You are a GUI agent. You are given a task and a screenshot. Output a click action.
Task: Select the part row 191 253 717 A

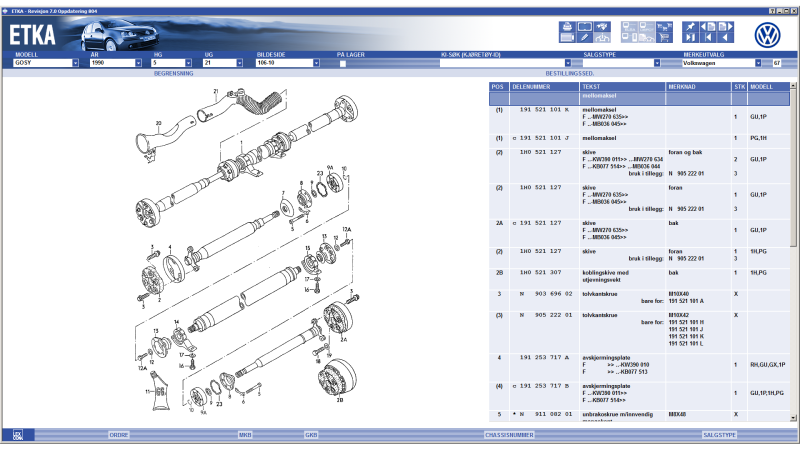545,357
